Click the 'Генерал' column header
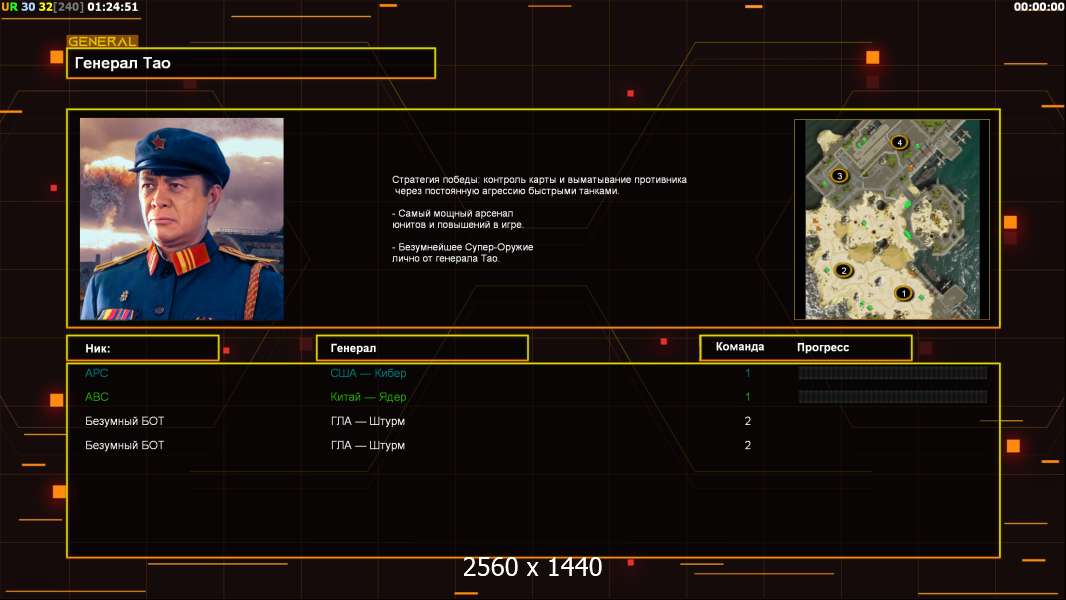The image size is (1066, 600). tap(422, 348)
